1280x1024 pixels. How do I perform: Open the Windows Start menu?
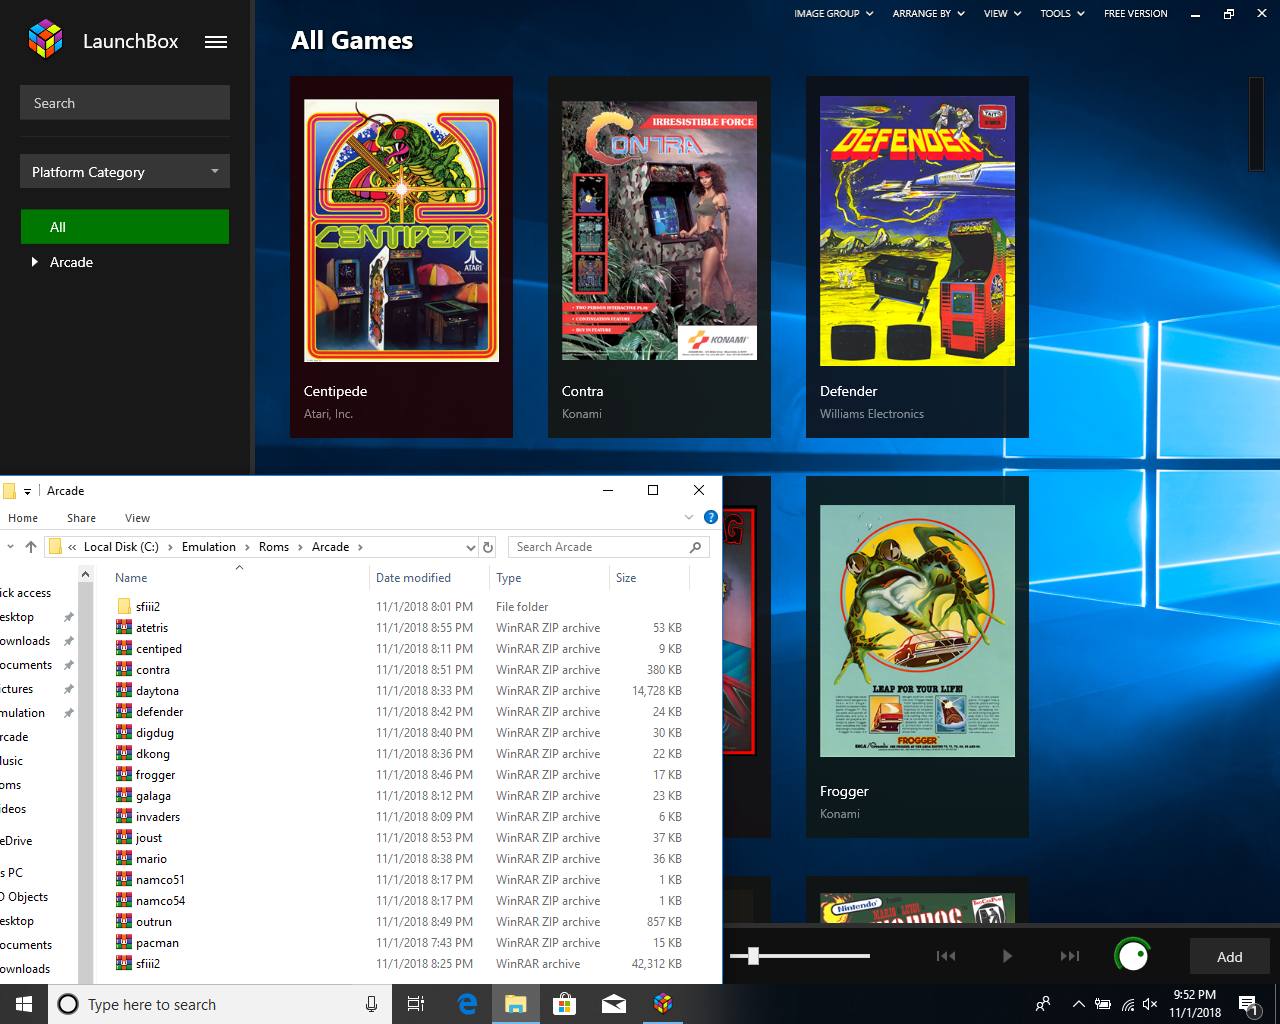point(24,1004)
